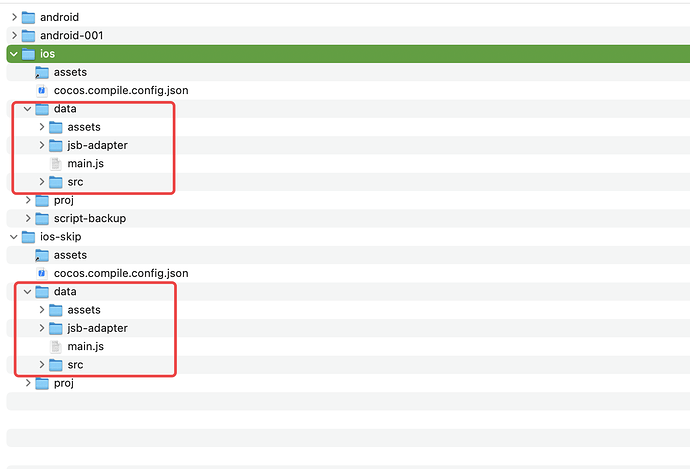Expand jsb-adapter chevron in ios-skip data
This screenshot has height=469, width=690.
[41, 328]
